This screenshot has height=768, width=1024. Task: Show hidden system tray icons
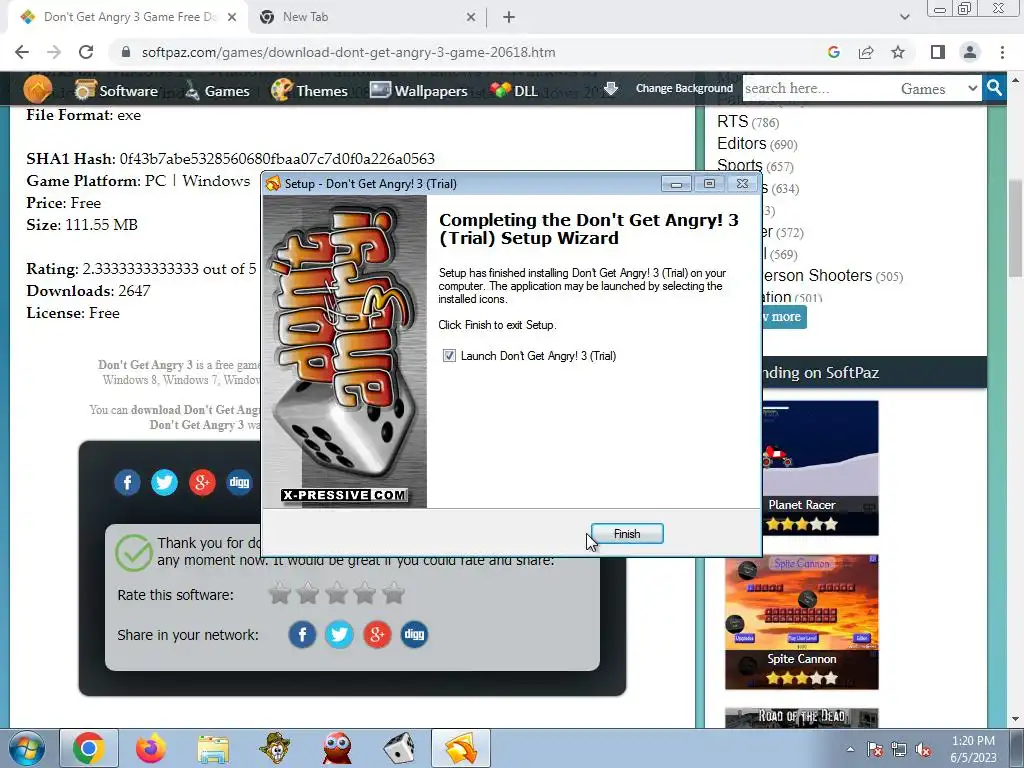pos(850,749)
